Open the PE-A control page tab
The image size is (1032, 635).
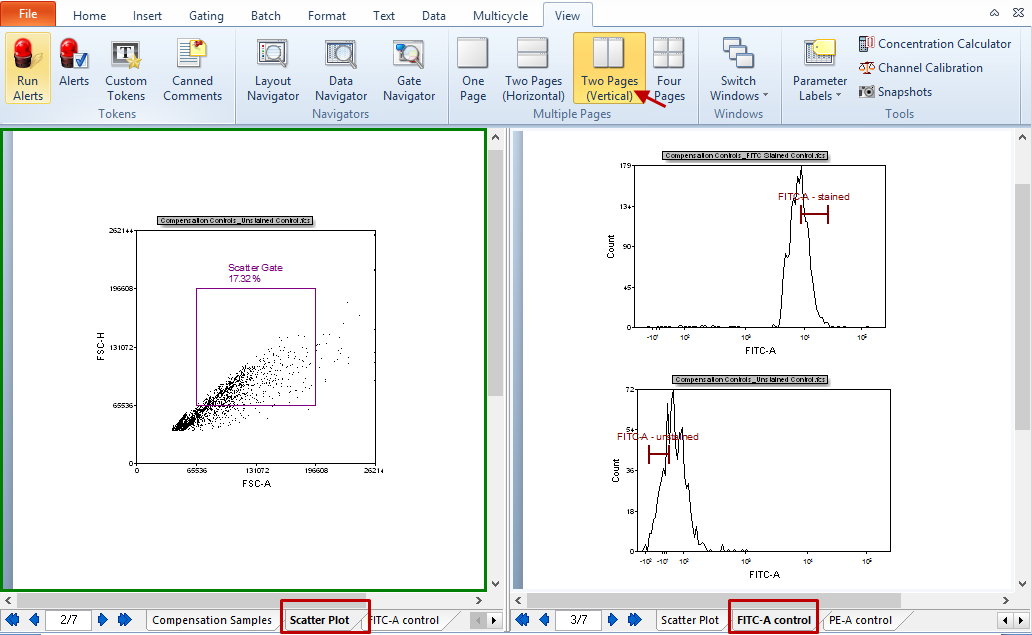(x=859, y=620)
